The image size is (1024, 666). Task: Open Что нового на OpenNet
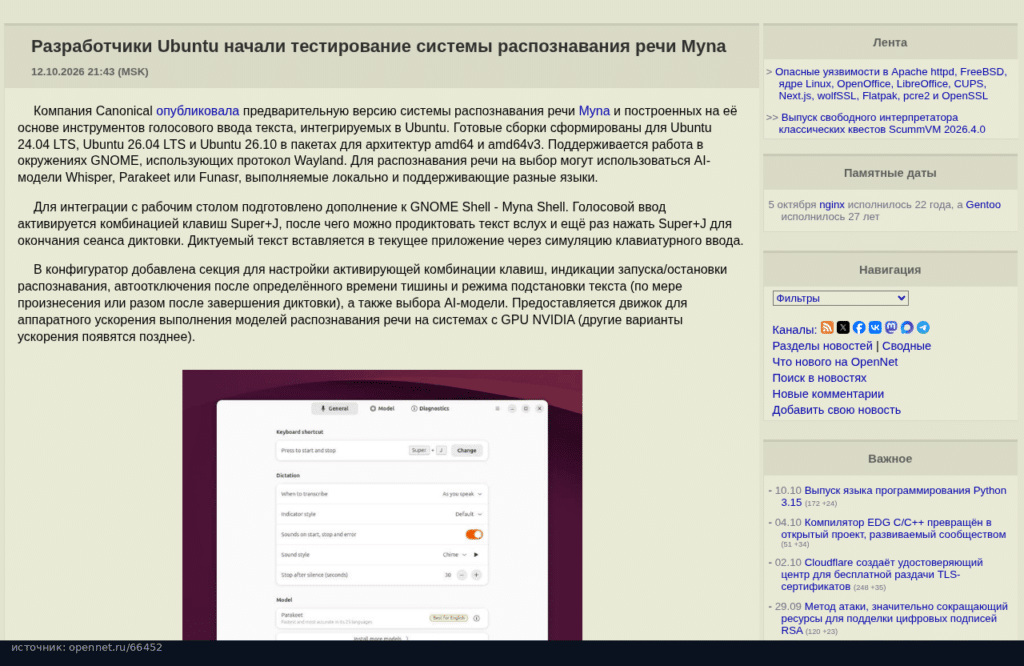click(x=835, y=362)
